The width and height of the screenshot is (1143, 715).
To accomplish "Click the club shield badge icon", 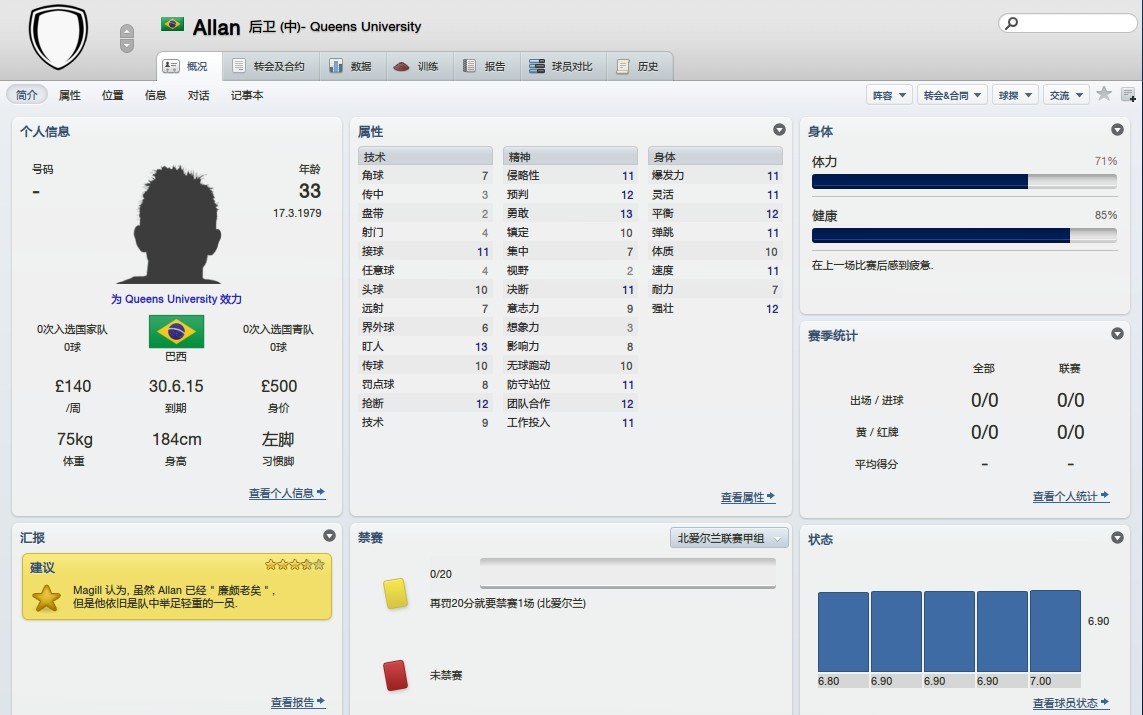I will pyautogui.click(x=58, y=36).
